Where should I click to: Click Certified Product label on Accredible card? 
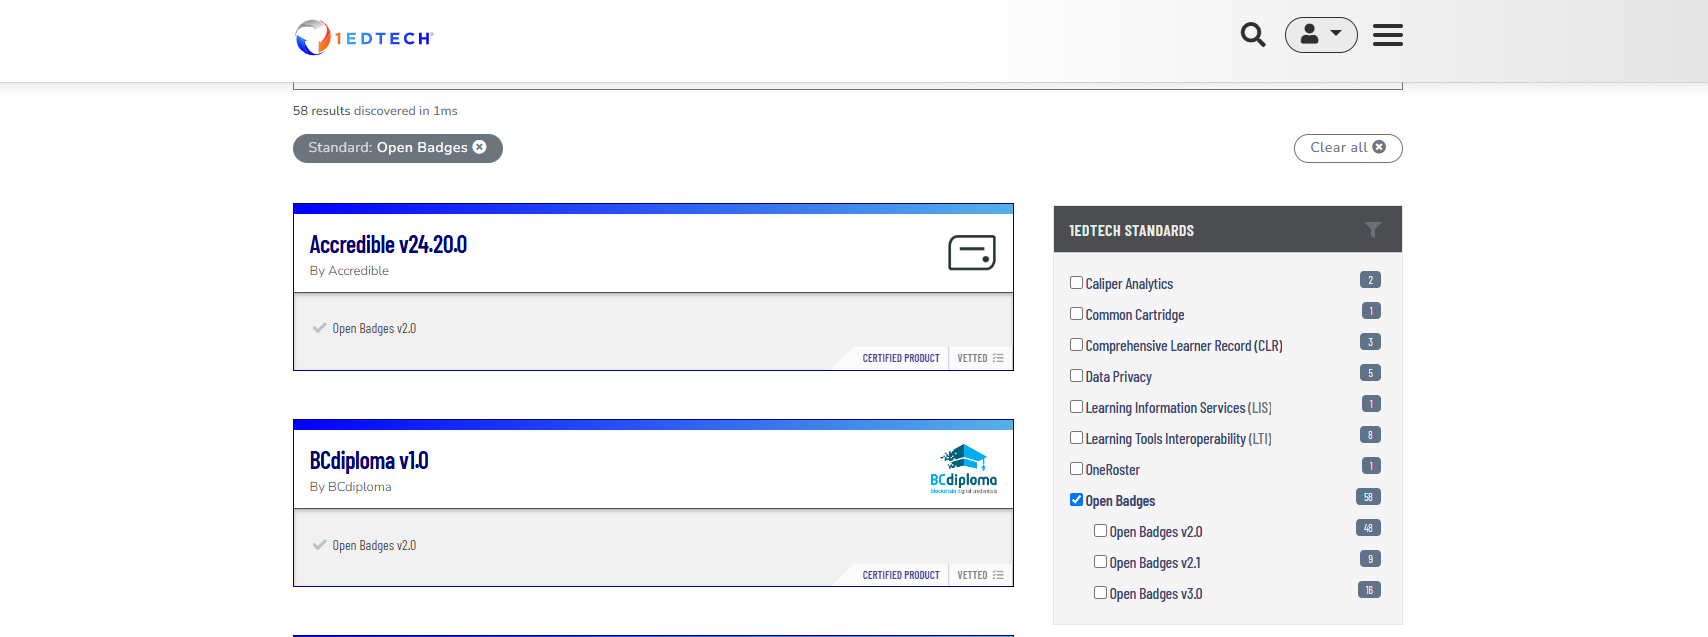(x=900, y=358)
